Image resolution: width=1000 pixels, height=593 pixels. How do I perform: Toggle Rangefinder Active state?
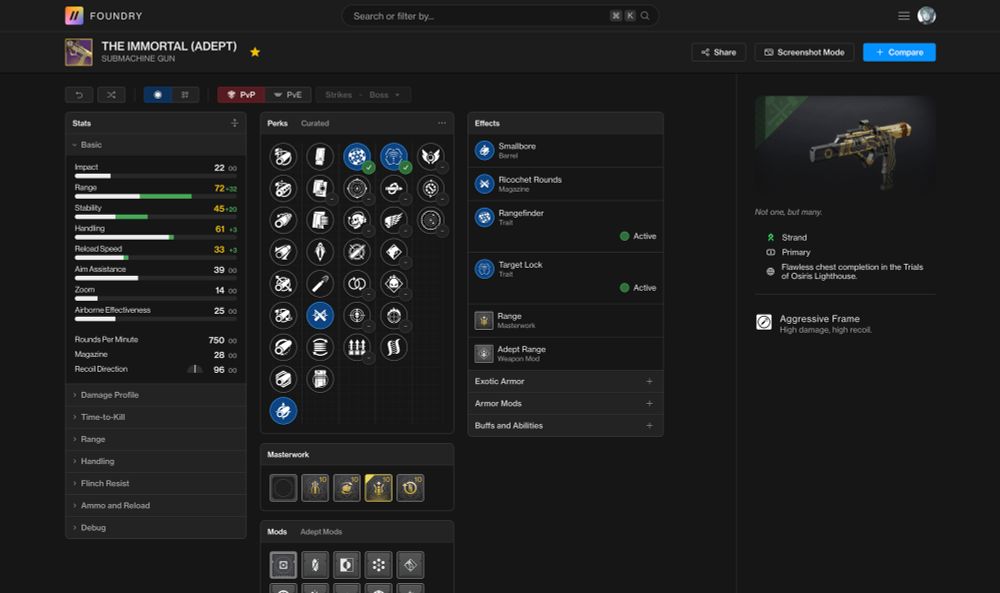point(638,237)
